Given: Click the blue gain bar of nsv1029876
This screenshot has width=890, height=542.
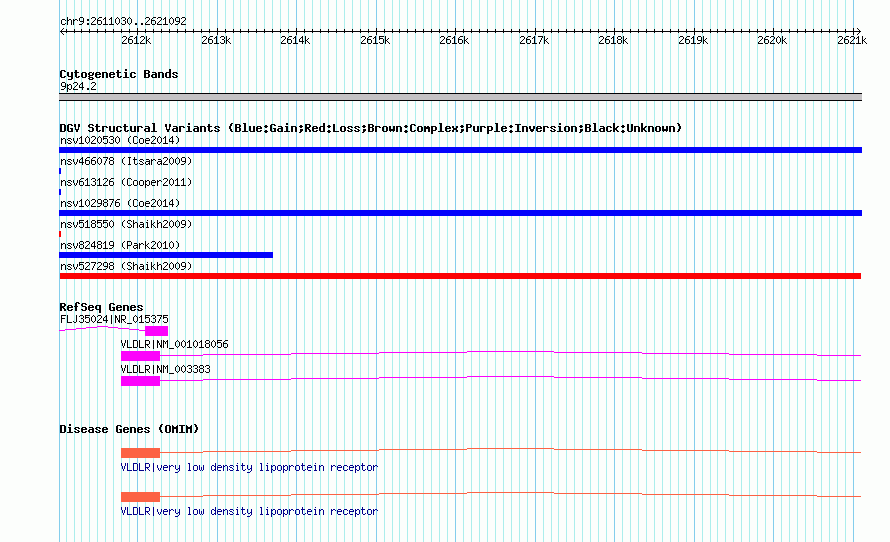Looking at the screenshot, I should click(460, 213).
